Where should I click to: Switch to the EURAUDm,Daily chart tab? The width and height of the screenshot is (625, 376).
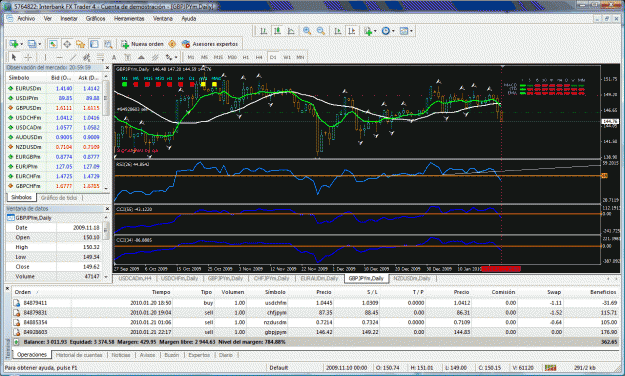point(319,278)
